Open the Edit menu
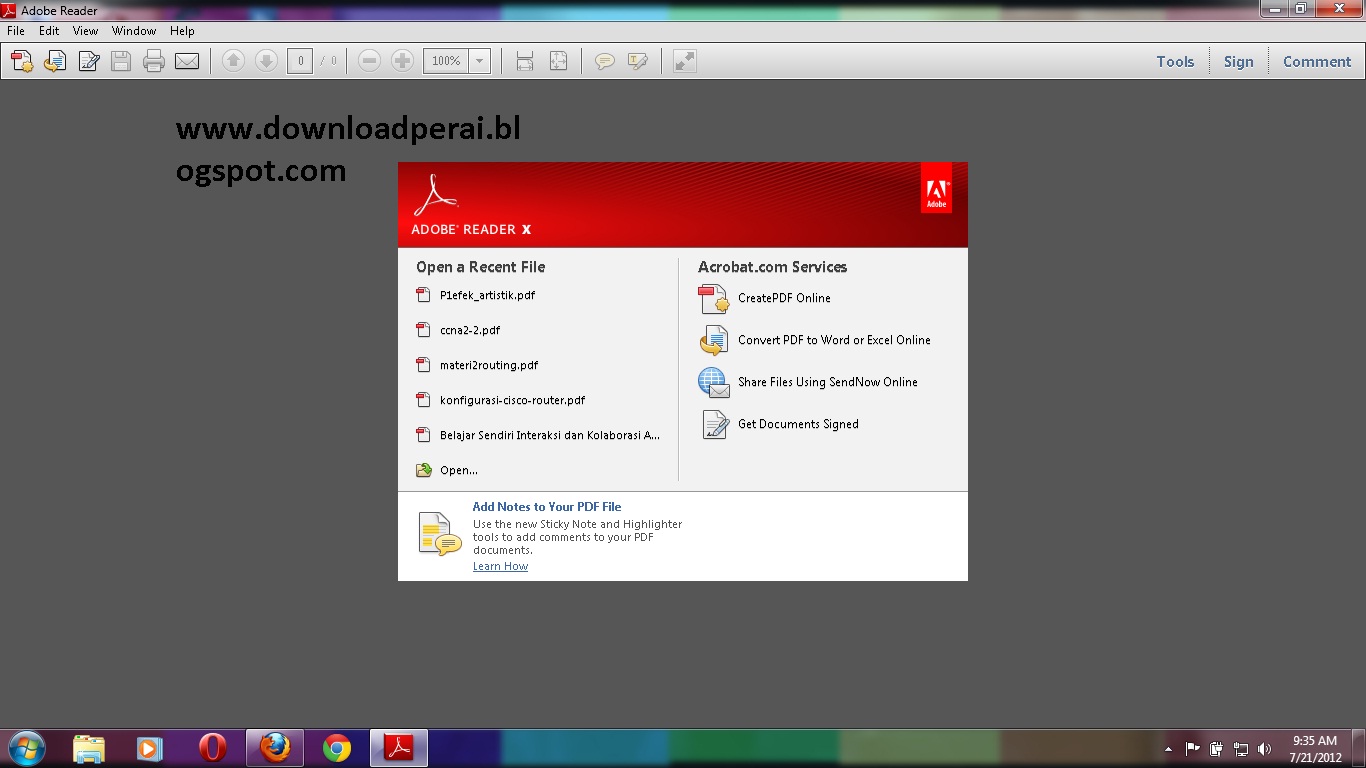This screenshot has width=1366, height=768. 49,31
